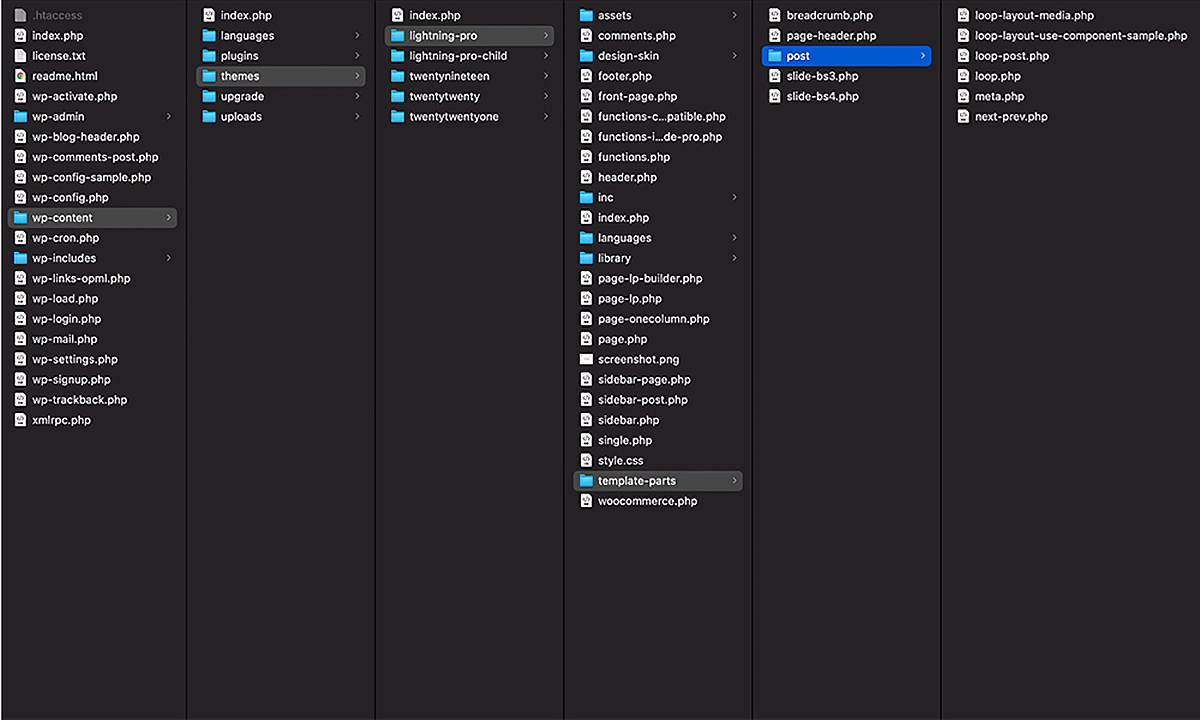Click the inc folder icon

(x=586, y=197)
